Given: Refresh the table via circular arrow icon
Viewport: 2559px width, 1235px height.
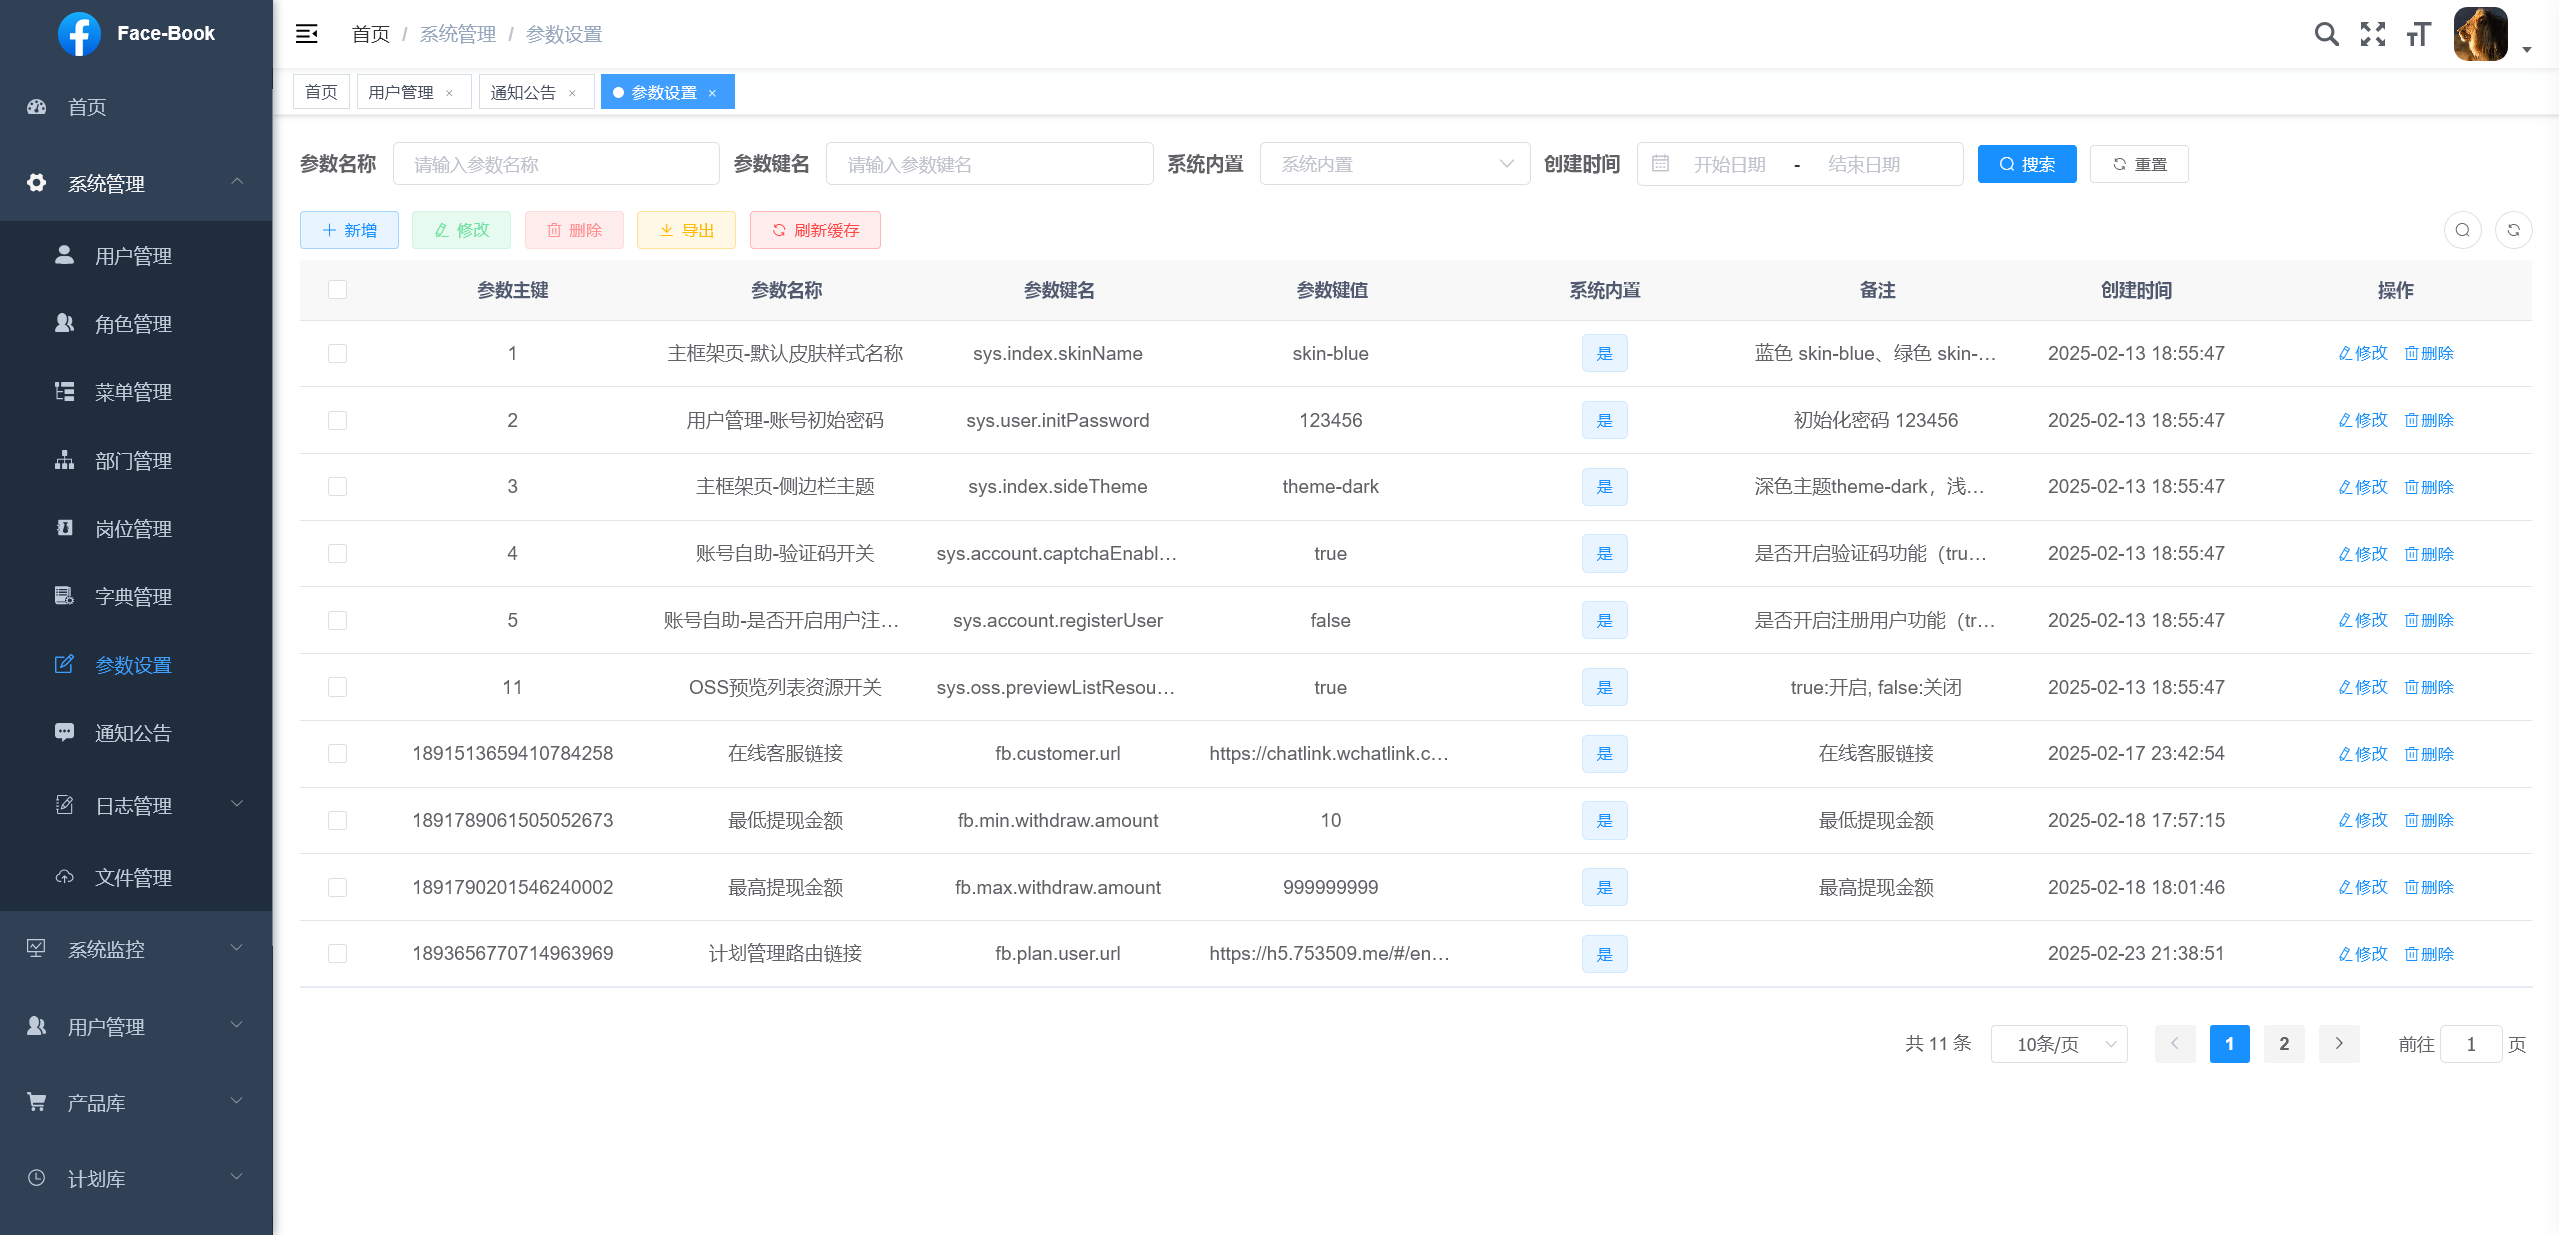Looking at the screenshot, I should click(2515, 229).
